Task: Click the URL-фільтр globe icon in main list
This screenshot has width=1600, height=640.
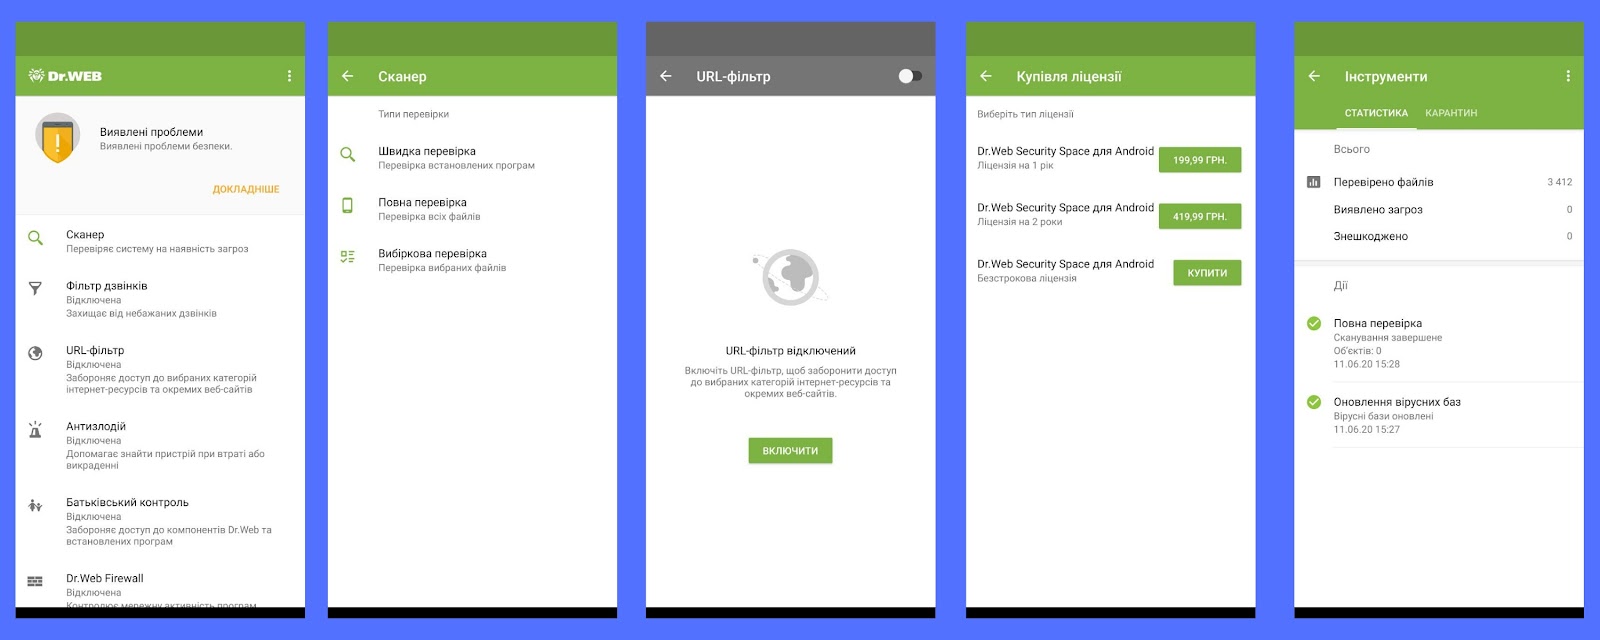Action: click(35, 353)
